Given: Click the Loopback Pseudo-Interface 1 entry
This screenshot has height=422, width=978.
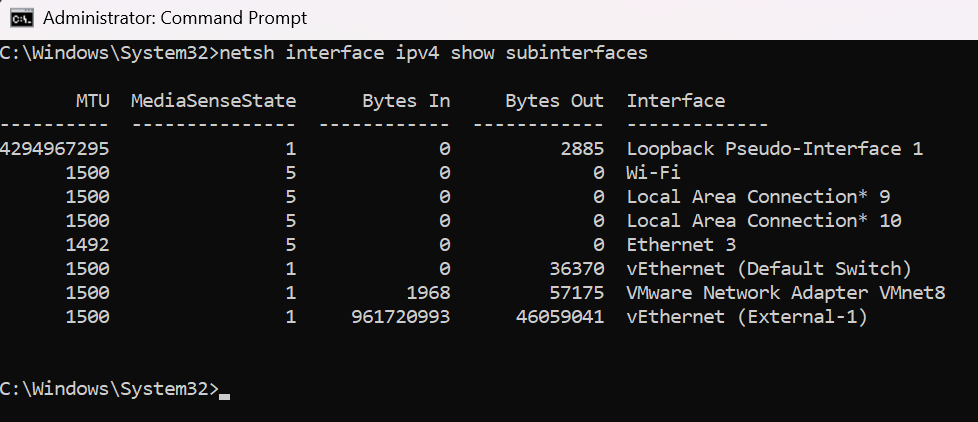Looking at the screenshot, I should coord(775,149).
